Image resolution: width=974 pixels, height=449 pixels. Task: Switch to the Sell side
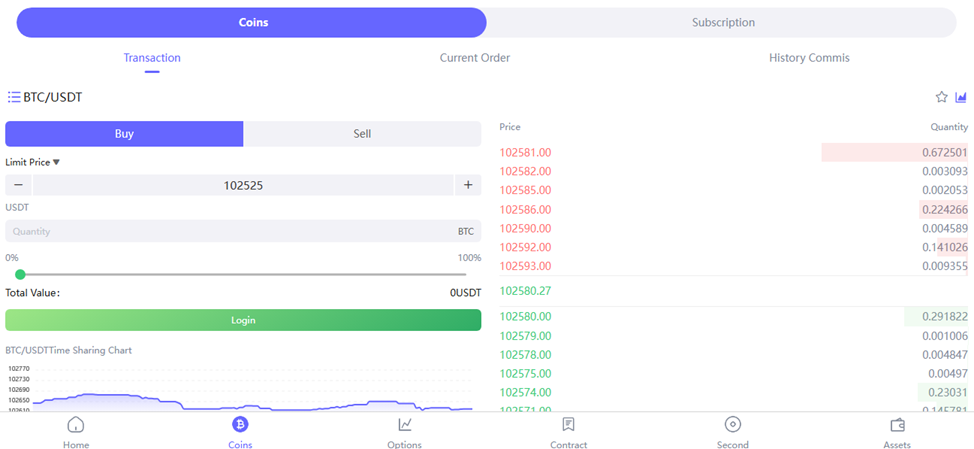tap(362, 134)
